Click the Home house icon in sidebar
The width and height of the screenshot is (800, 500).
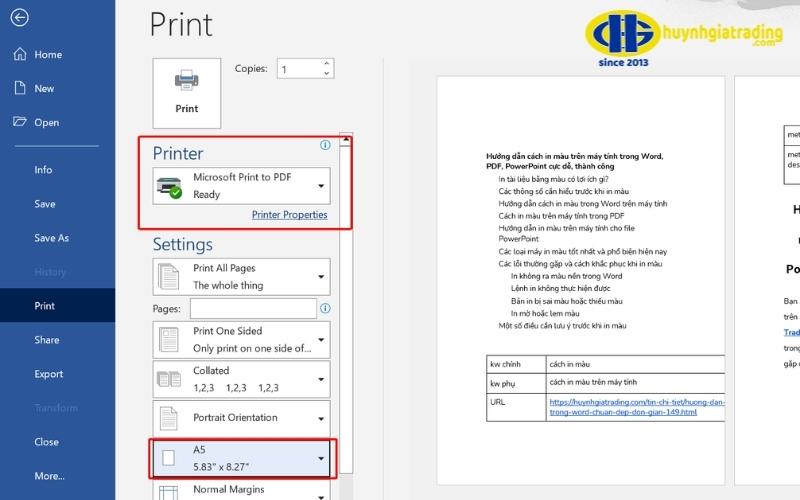click(x=20, y=54)
